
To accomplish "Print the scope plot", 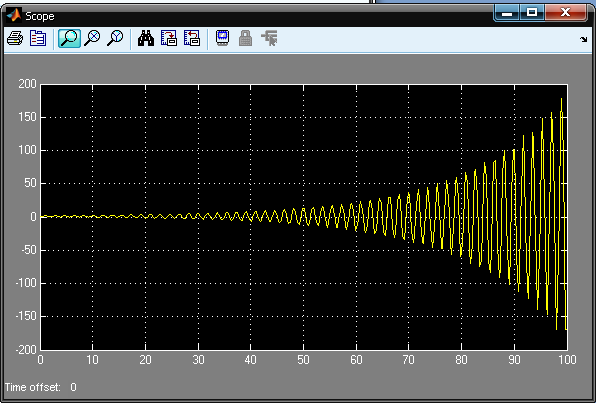I will coord(15,38).
